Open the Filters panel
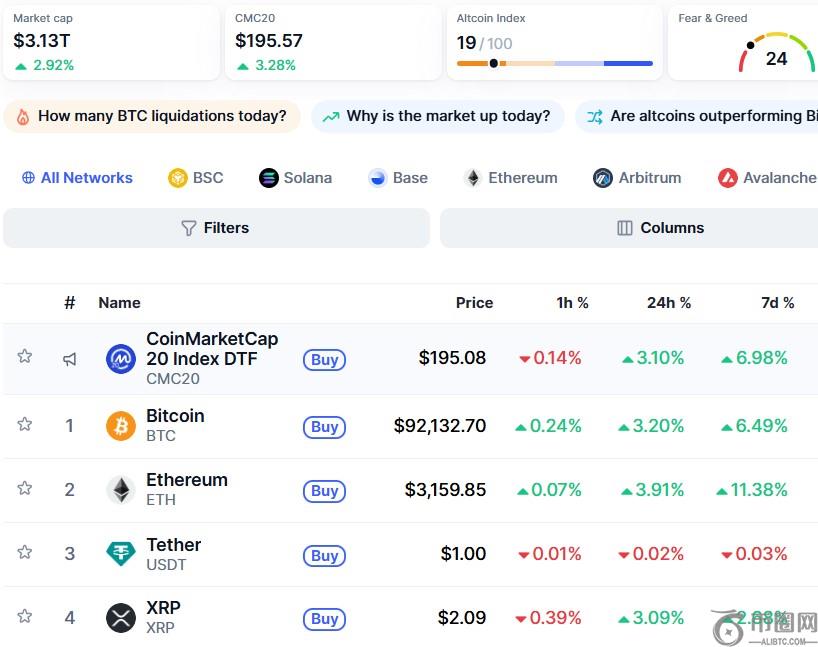The image size is (818, 647). [216, 228]
